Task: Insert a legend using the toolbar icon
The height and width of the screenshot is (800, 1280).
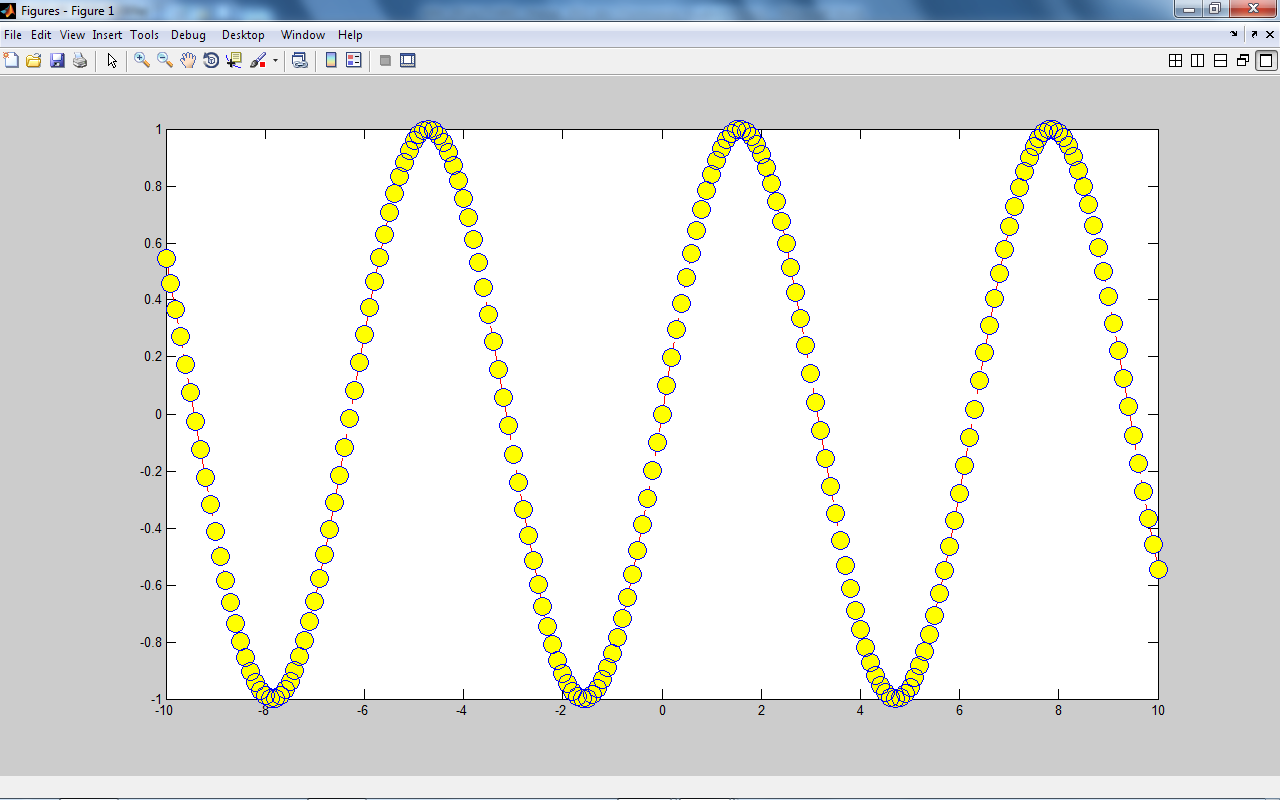Action: [x=353, y=61]
